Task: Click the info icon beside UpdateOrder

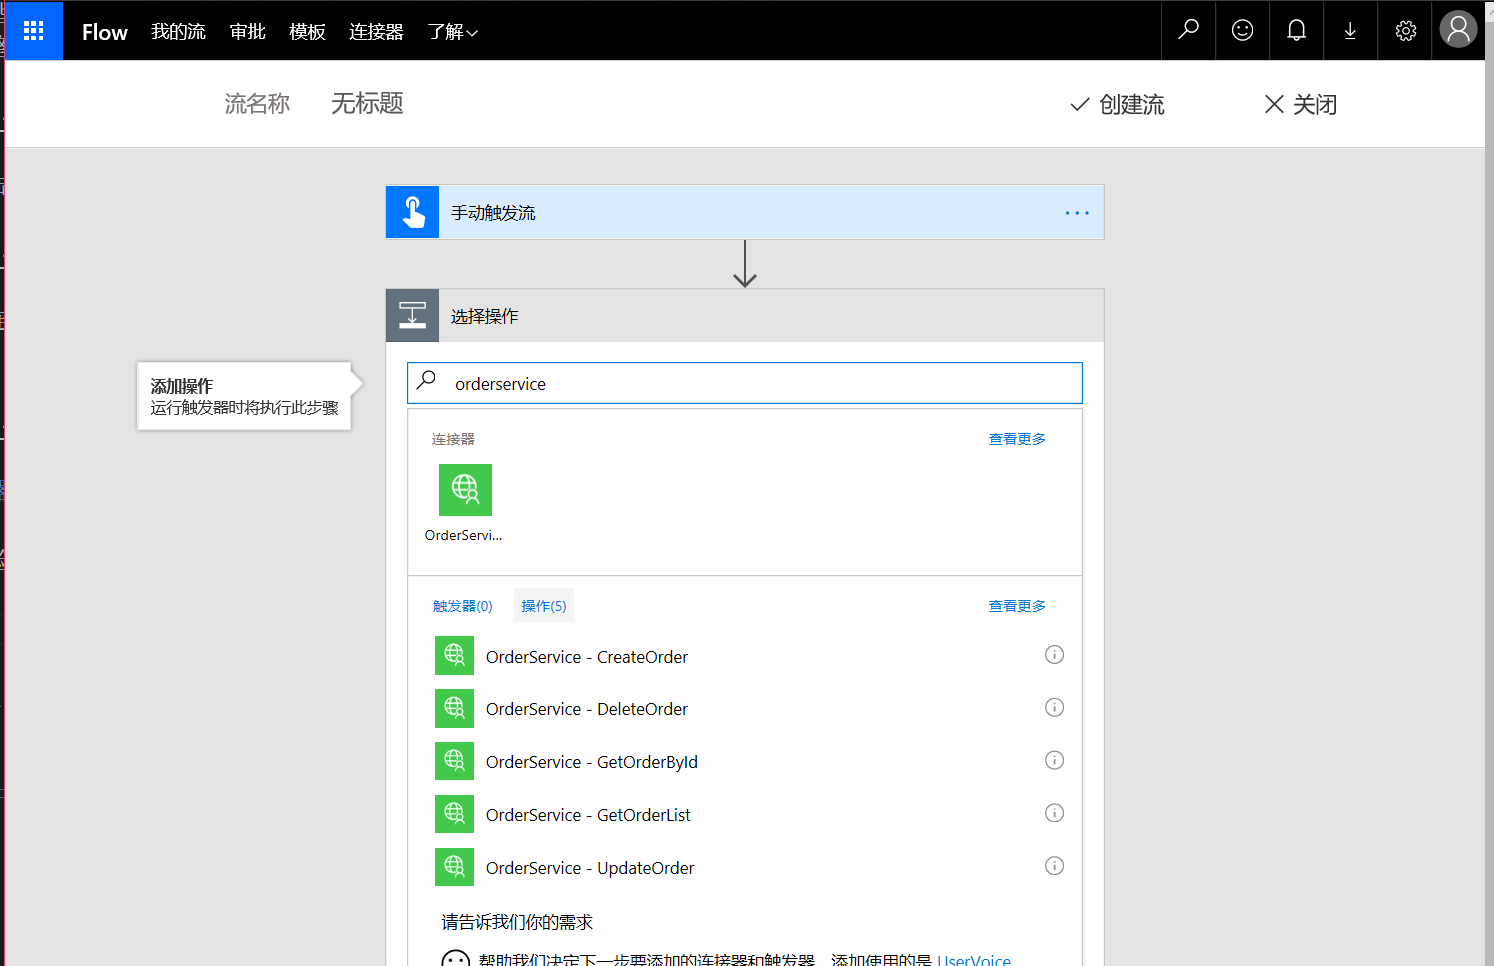Action: click(x=1054, y=865)
